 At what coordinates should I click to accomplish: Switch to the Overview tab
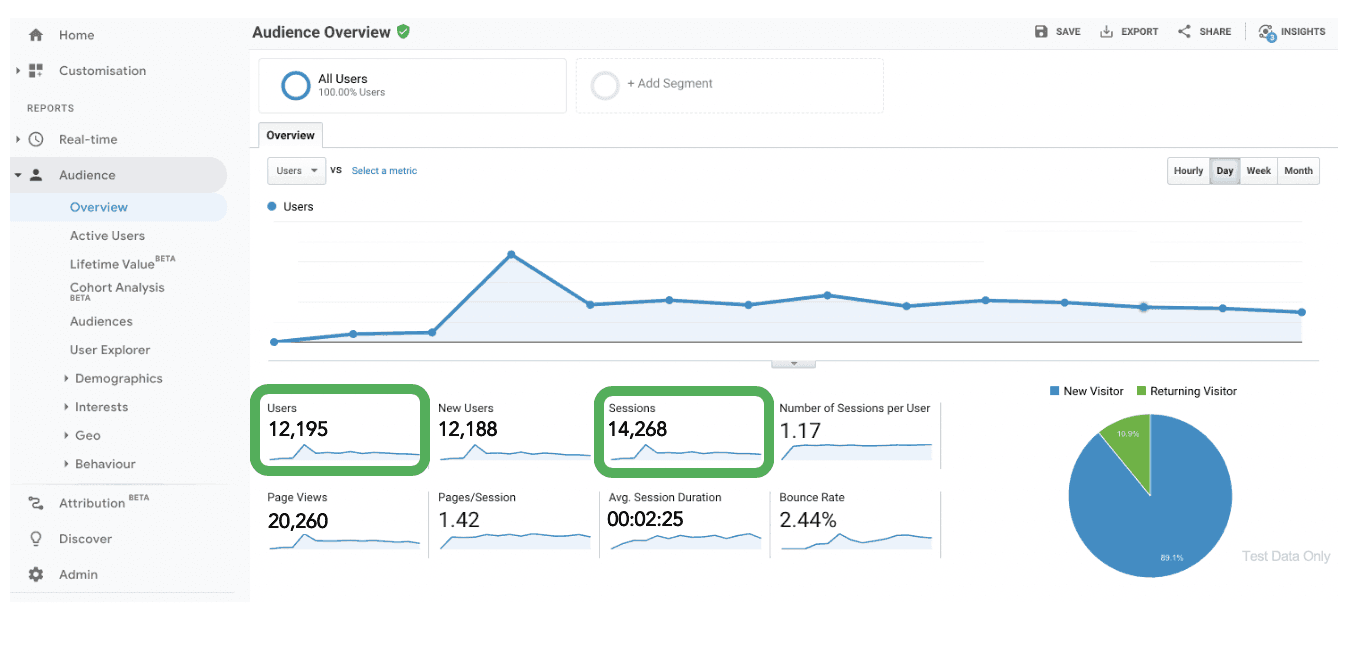[x=290, y=135]
